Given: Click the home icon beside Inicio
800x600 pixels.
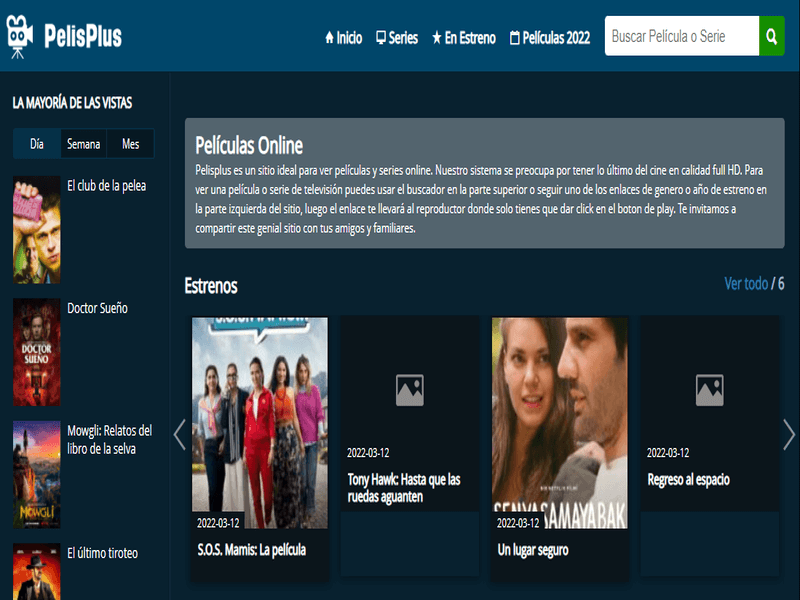Looking at the screenshot, I should click(330, 37).
